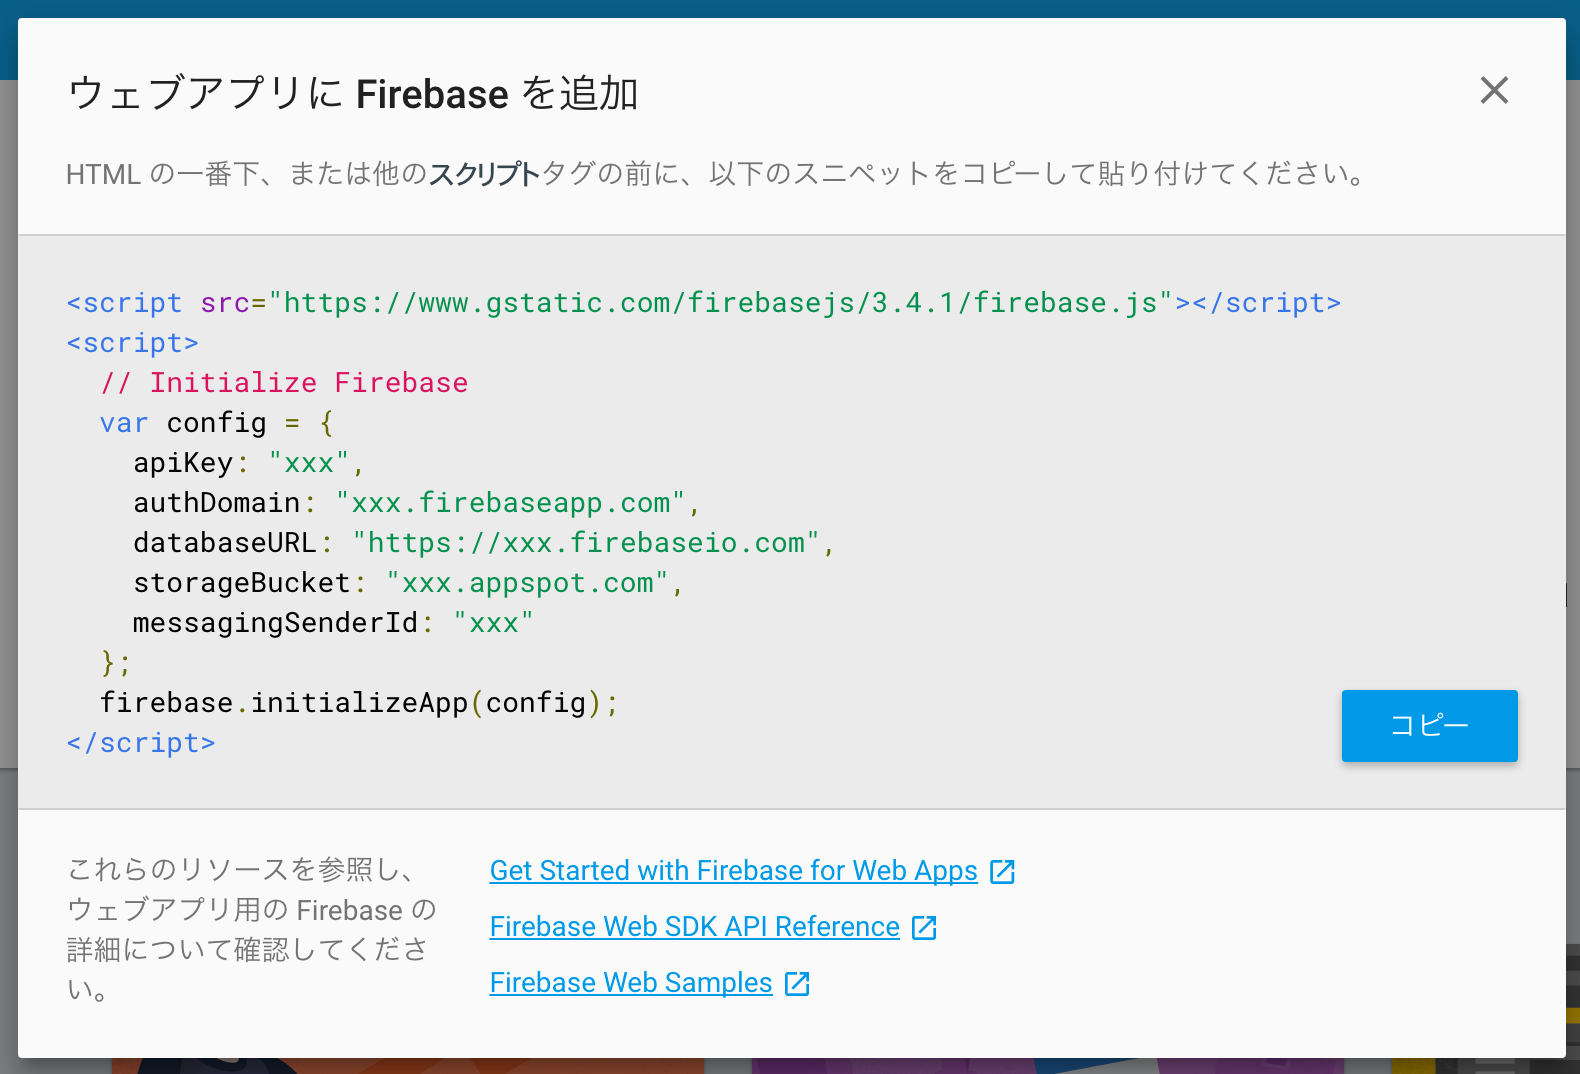Click the var config declaration line
This screenshot has height=1074, width=1580.
click(x=216, y=423)
